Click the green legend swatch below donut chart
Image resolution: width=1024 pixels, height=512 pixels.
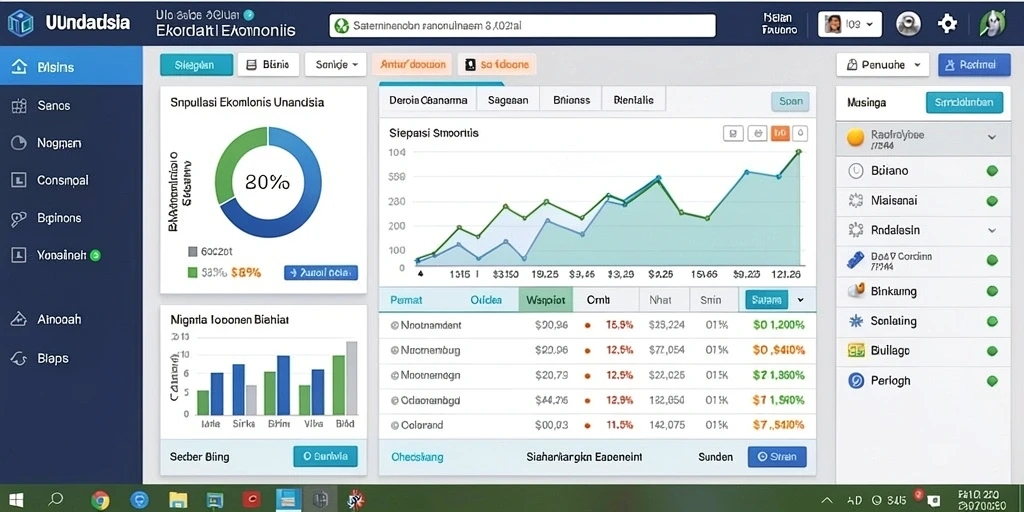[192, 272]
